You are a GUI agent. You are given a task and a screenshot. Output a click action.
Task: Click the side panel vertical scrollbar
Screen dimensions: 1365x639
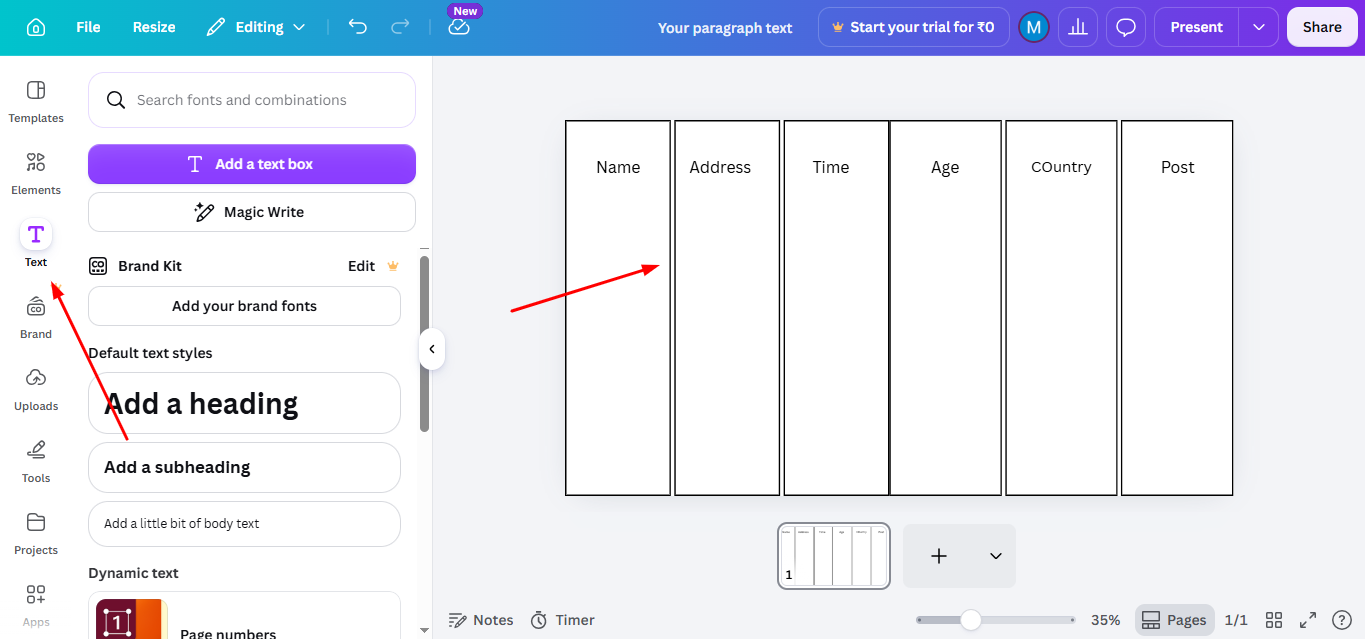[424, 344]
